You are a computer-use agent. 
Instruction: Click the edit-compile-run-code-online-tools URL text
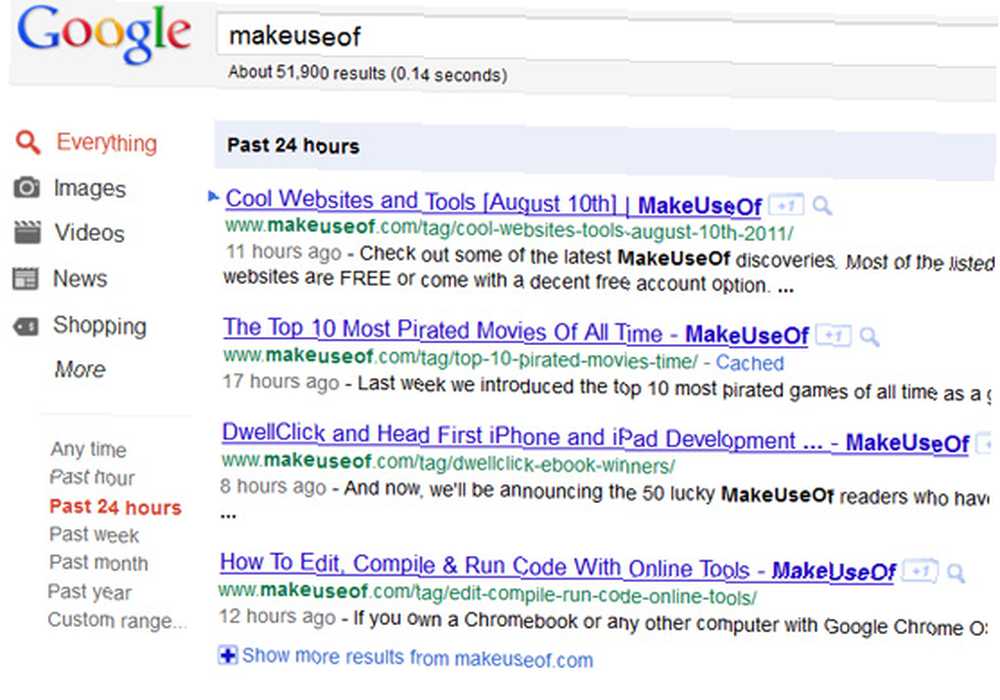[x=487, y=593]
